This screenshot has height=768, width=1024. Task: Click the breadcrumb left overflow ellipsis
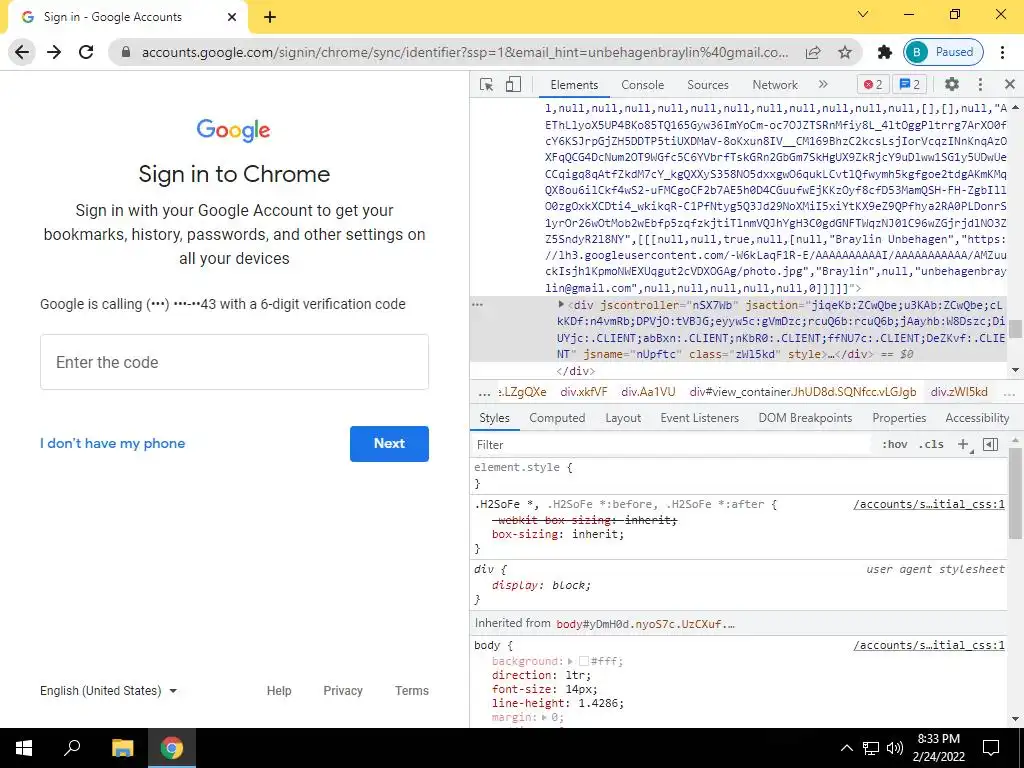tap(484, 392)
